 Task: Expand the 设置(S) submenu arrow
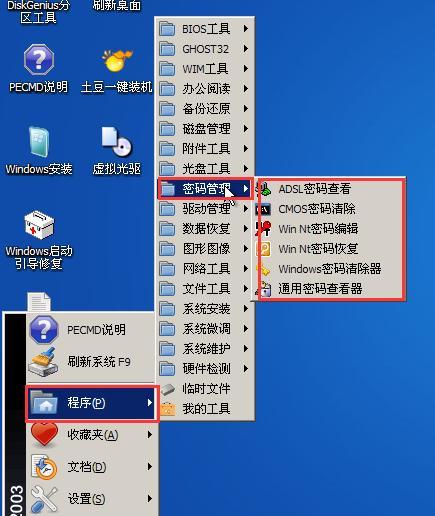150,498
